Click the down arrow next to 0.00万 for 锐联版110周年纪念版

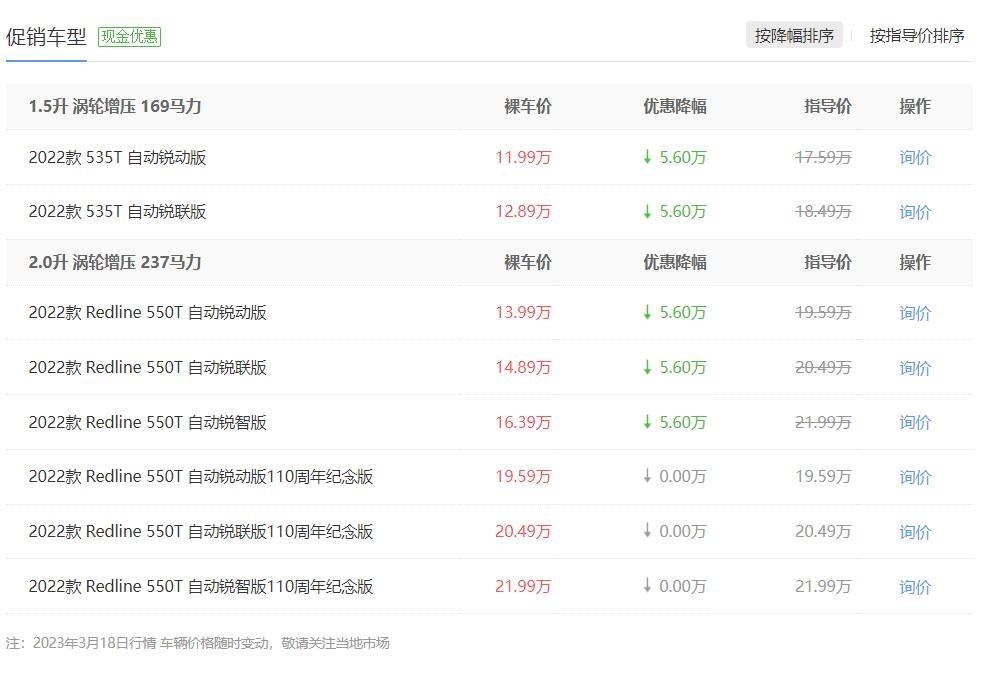click(x=646, y=532)
